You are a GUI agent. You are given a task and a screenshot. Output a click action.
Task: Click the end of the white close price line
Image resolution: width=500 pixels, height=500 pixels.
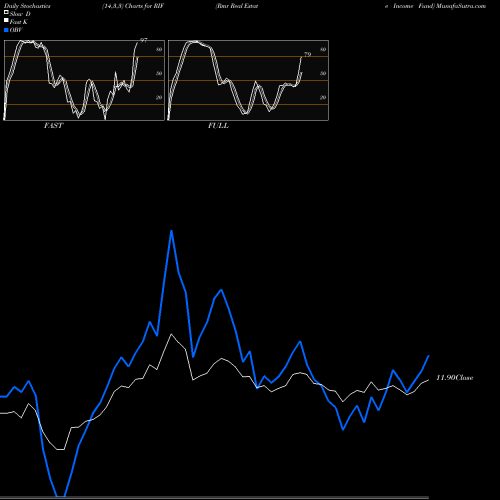coord(428,380)
